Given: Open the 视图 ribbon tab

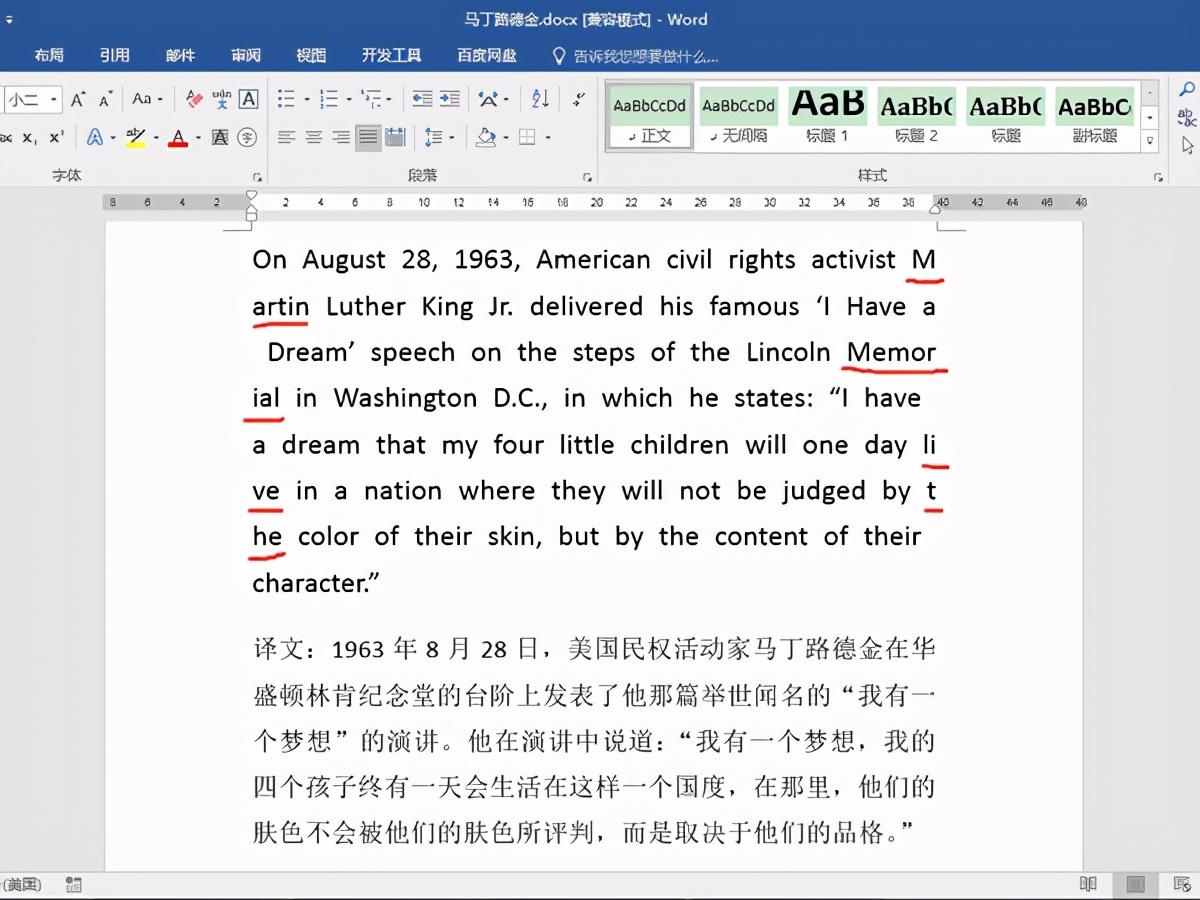Looking at the screenshot, I should 311,55.
